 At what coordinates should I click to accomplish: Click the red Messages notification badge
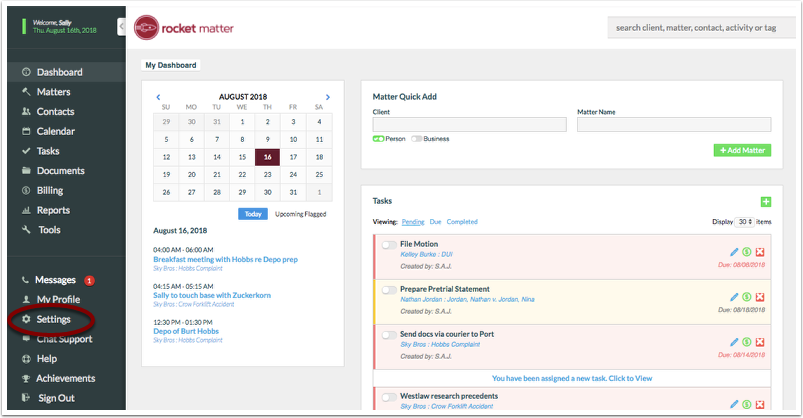point(89,281)
